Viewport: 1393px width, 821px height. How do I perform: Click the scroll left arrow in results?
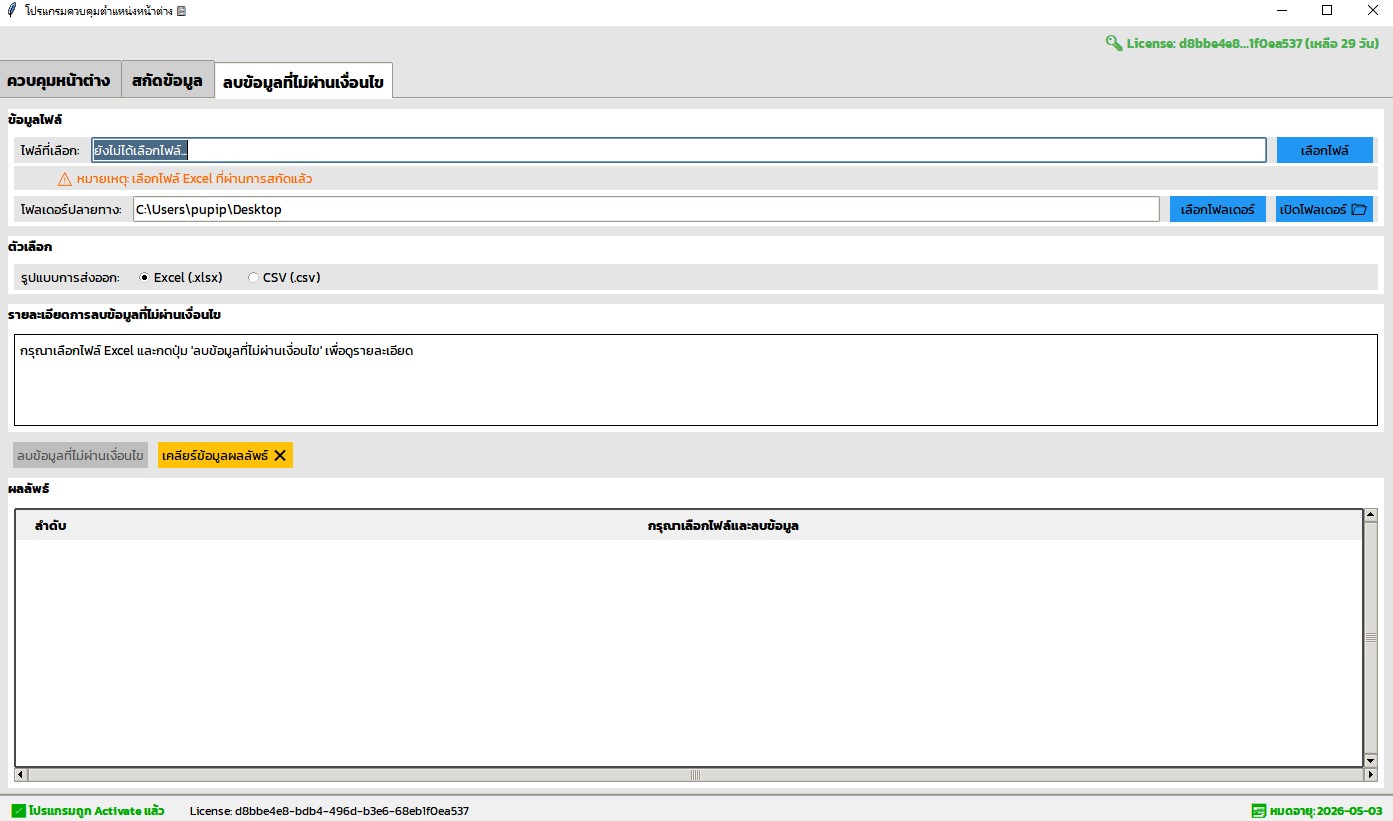pyautogui.click(x=21, y=774)
